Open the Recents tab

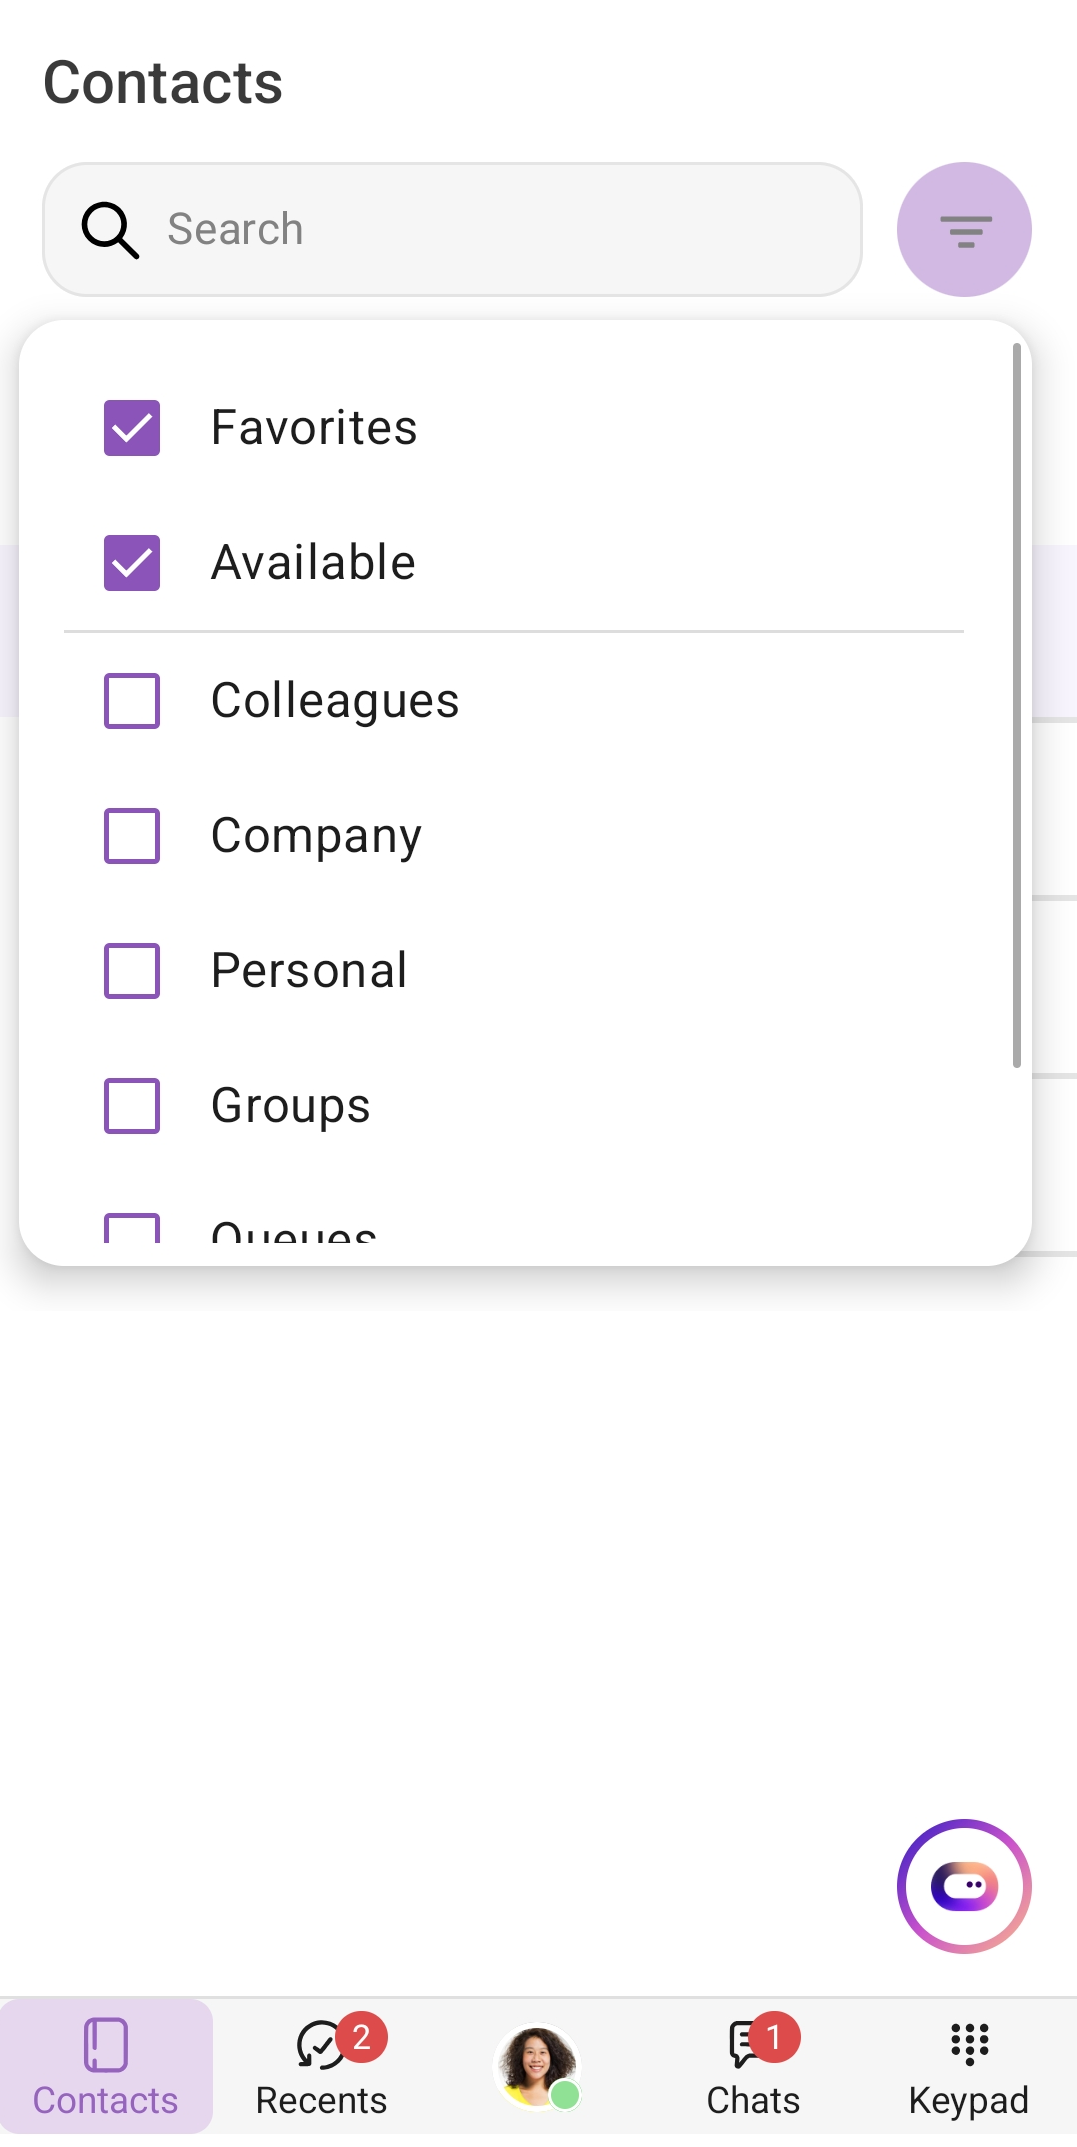[321, 2067]
